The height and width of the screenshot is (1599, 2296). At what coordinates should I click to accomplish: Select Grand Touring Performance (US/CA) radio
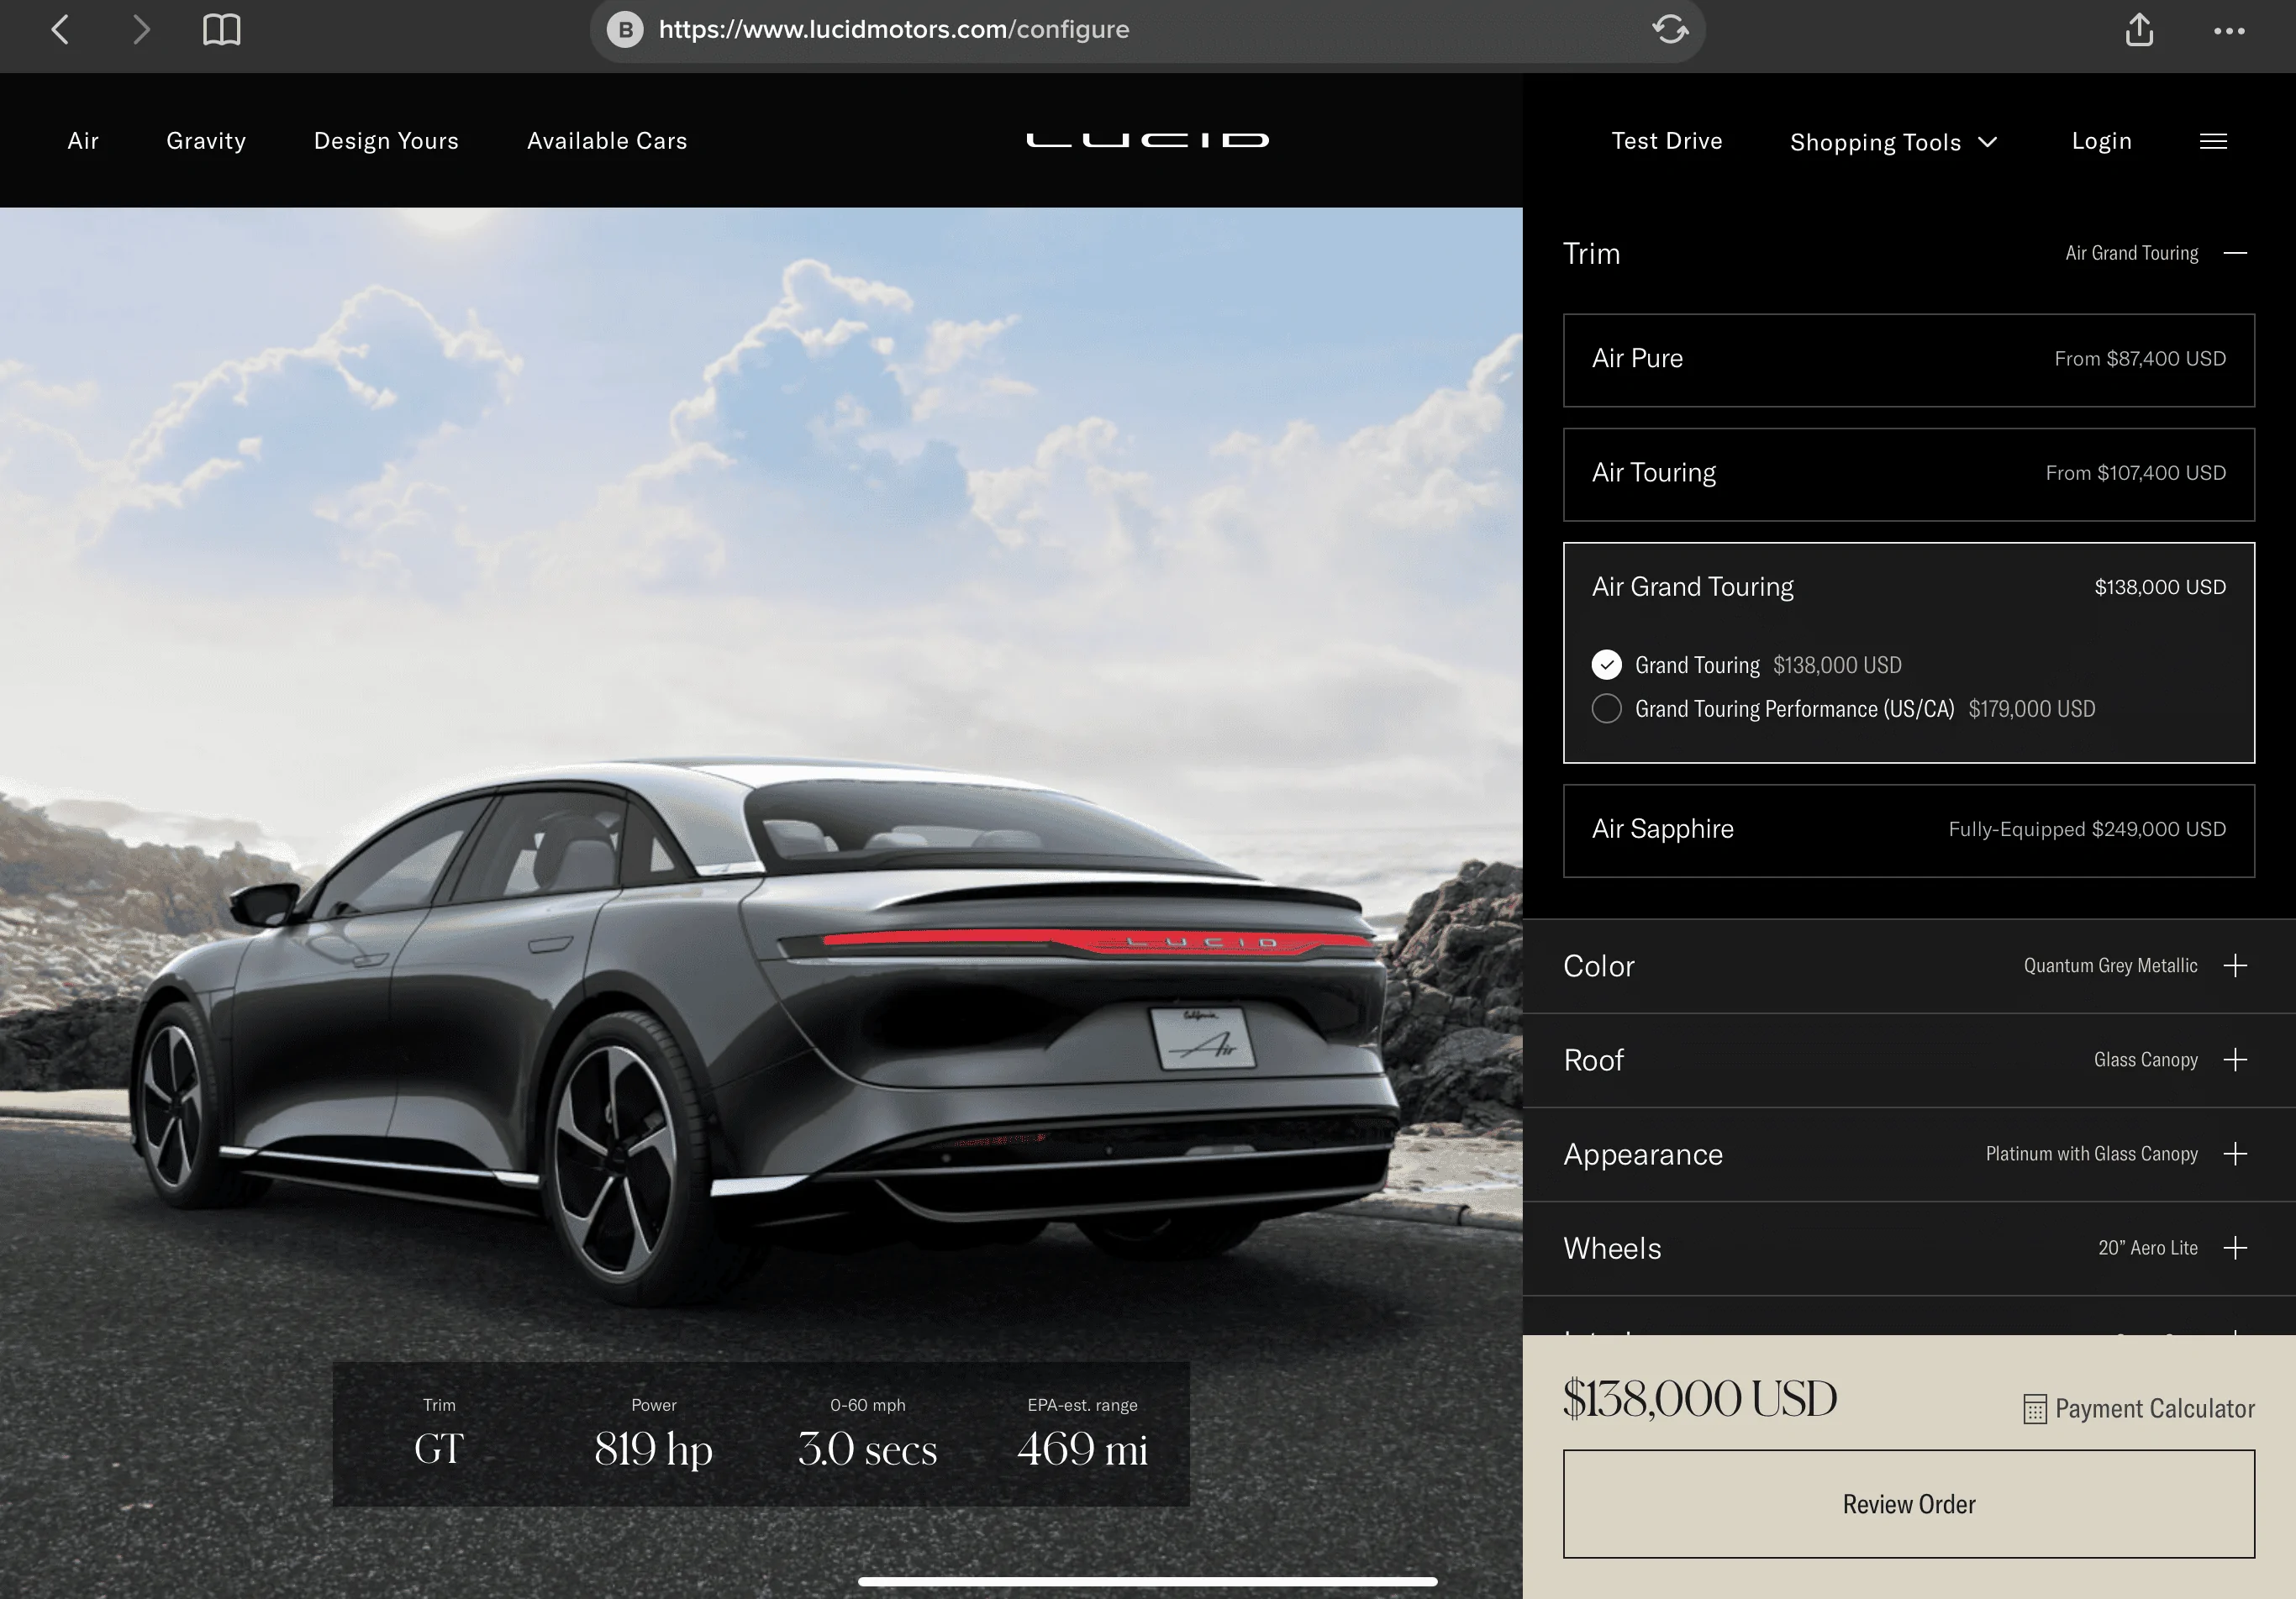[1606, 708]
